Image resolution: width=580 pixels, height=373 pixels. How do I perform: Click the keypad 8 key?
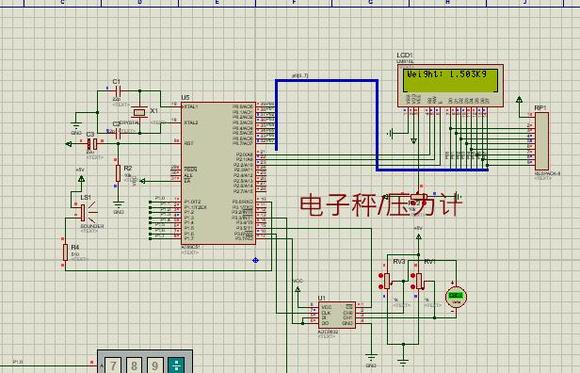click(x=134, y=365)
